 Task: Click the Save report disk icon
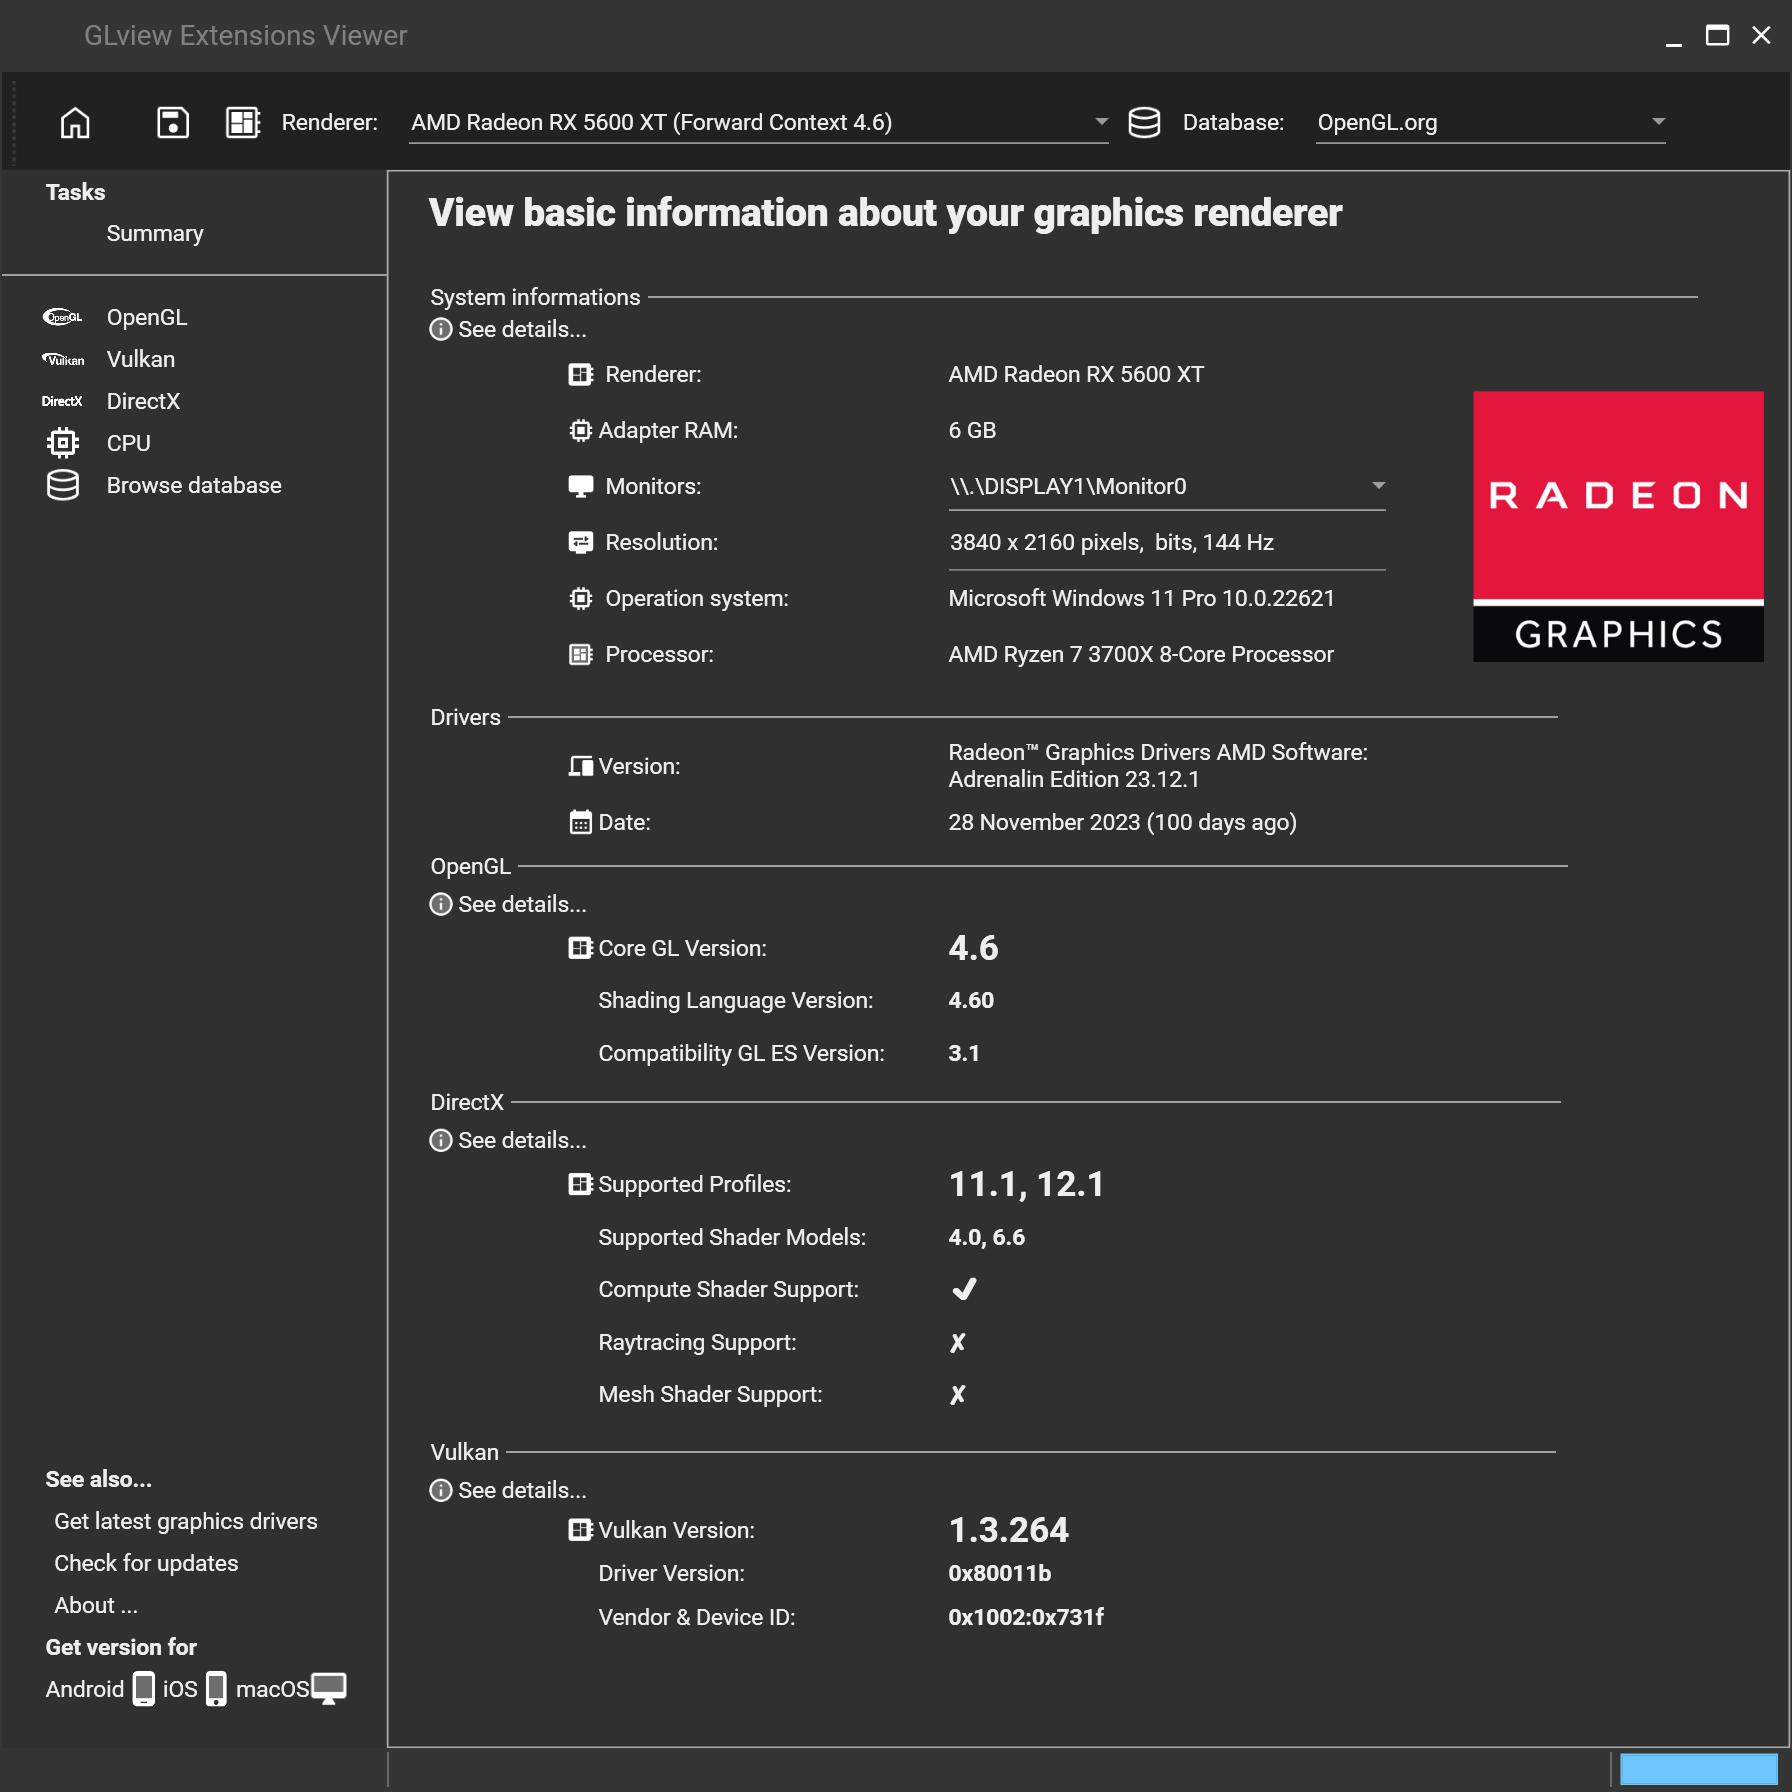tap(173, 123)
